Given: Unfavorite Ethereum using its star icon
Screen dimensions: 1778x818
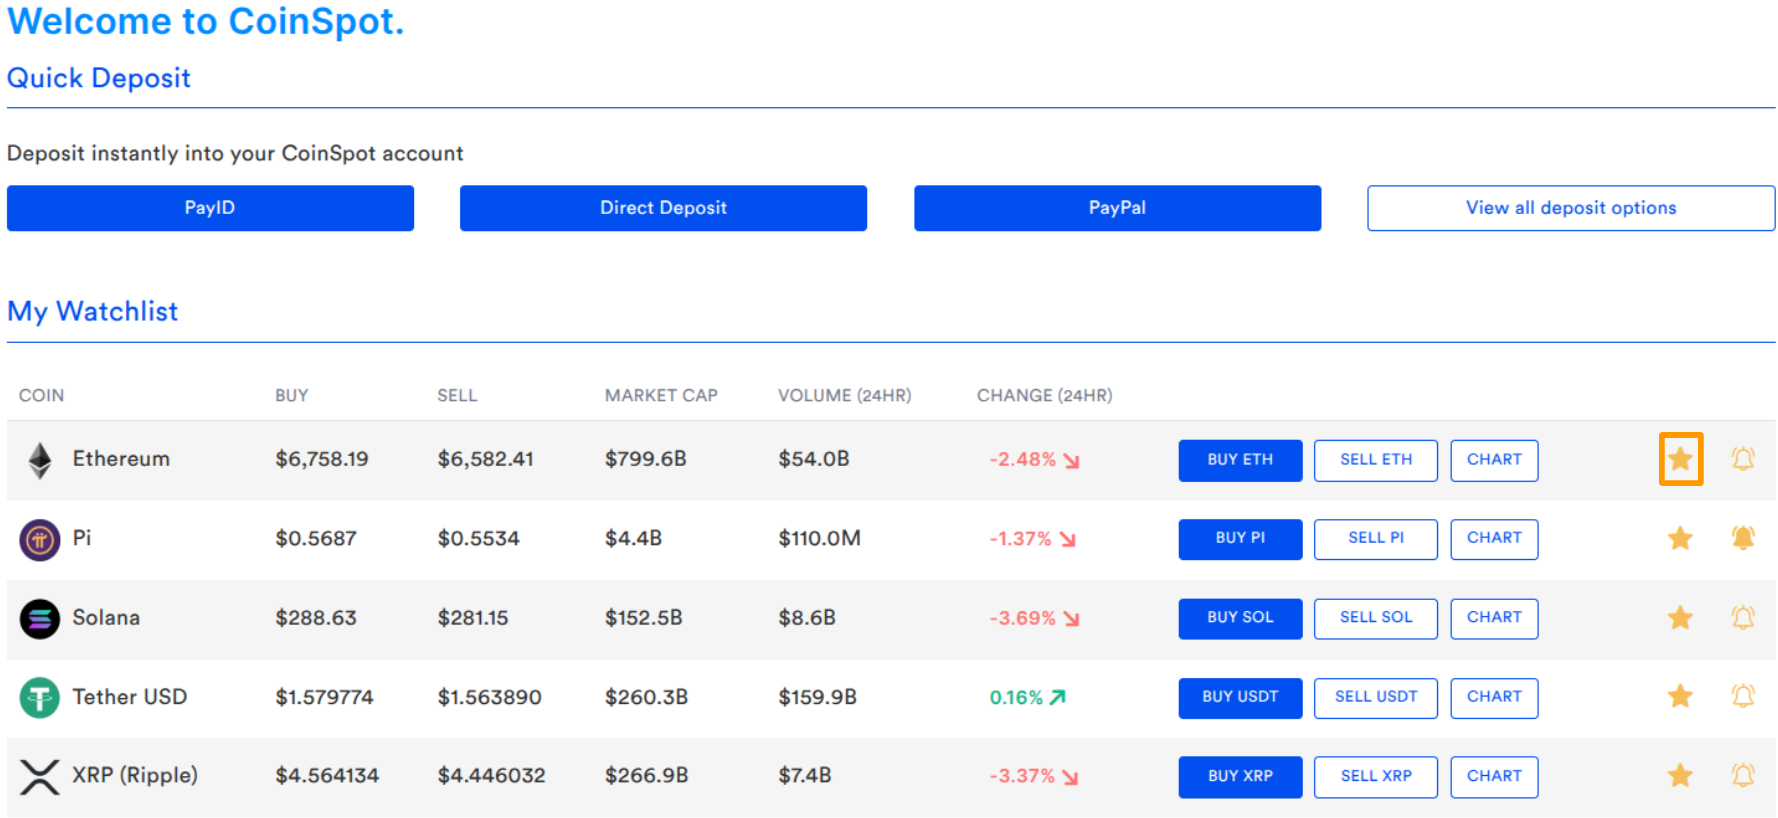Looking at the screenshot, I should click(x=1680, y=459).
